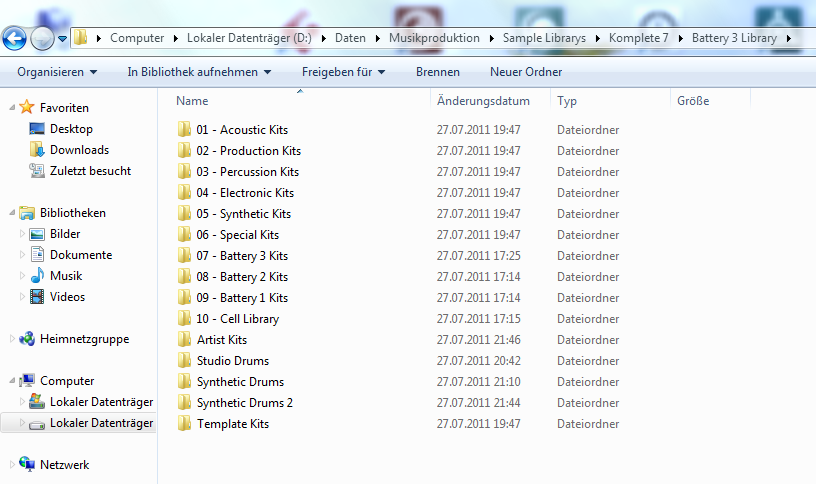Click the Dateiordner type of Artist Kits

(588, 339)
